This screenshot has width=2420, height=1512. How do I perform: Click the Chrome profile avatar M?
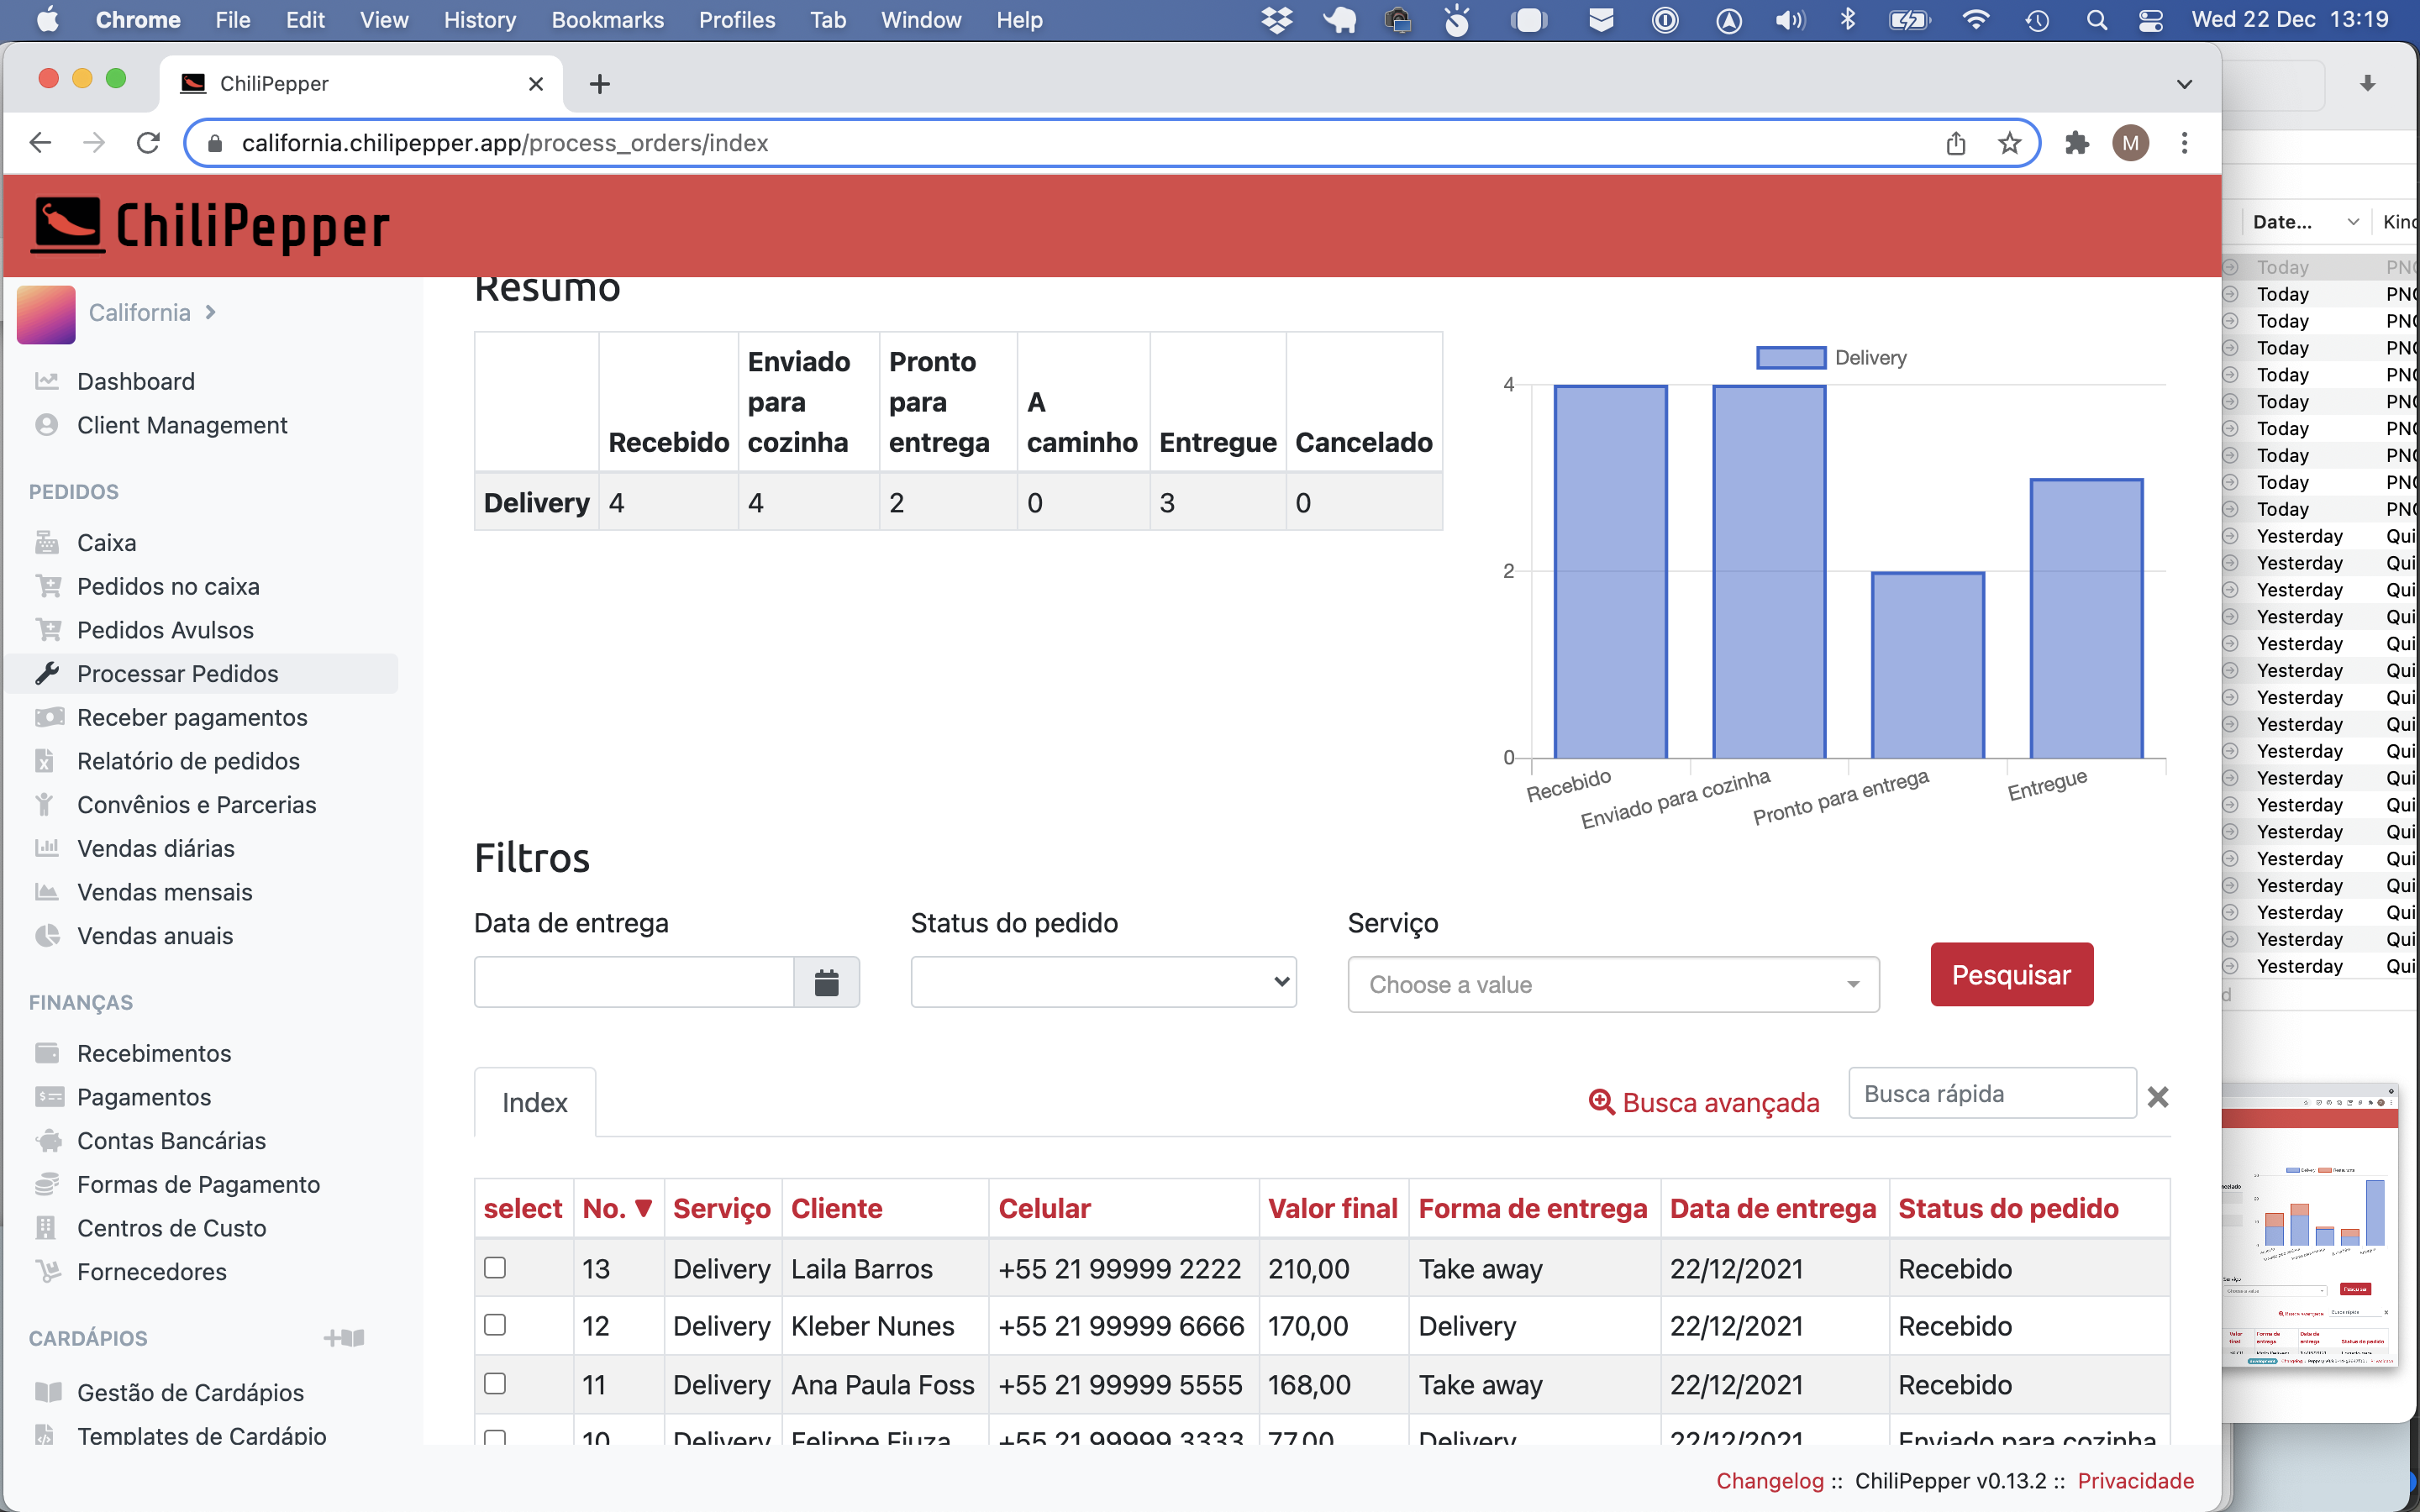tap(2131, 143)
